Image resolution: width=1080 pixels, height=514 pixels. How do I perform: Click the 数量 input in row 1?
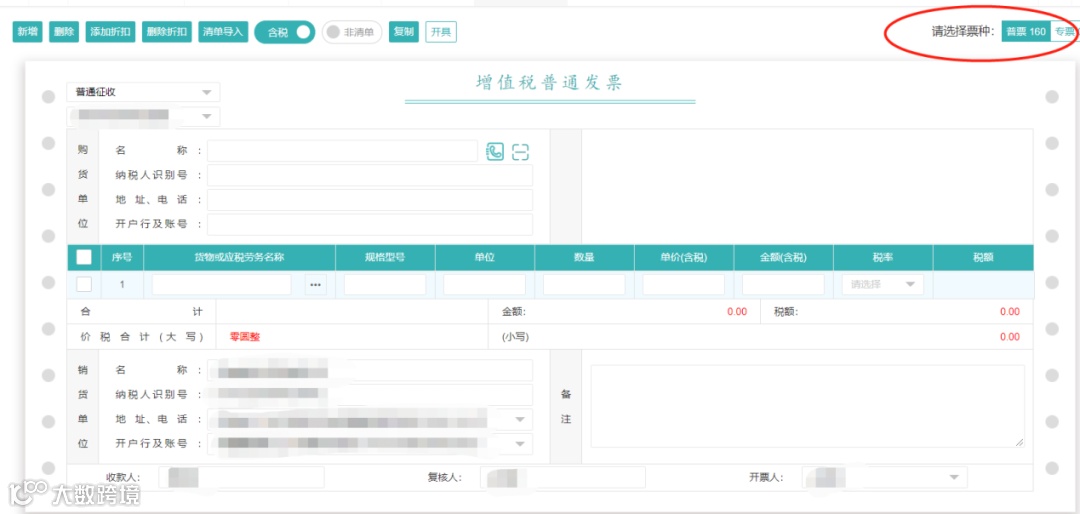(x=584, y=285)
